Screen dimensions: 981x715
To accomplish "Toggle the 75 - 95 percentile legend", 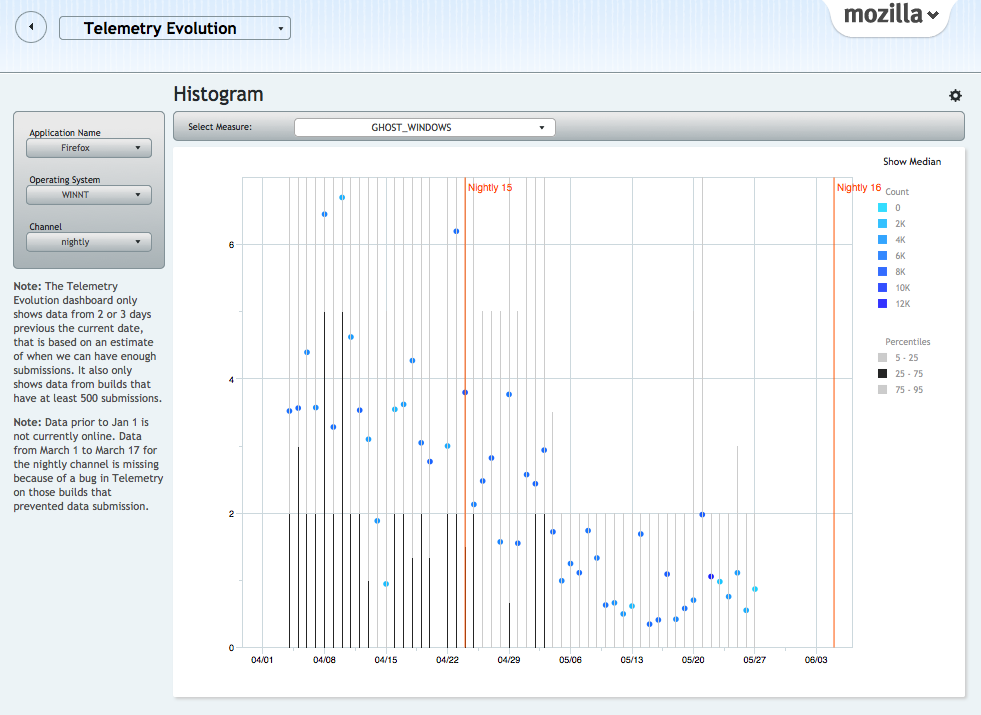I will pos(883,390).
